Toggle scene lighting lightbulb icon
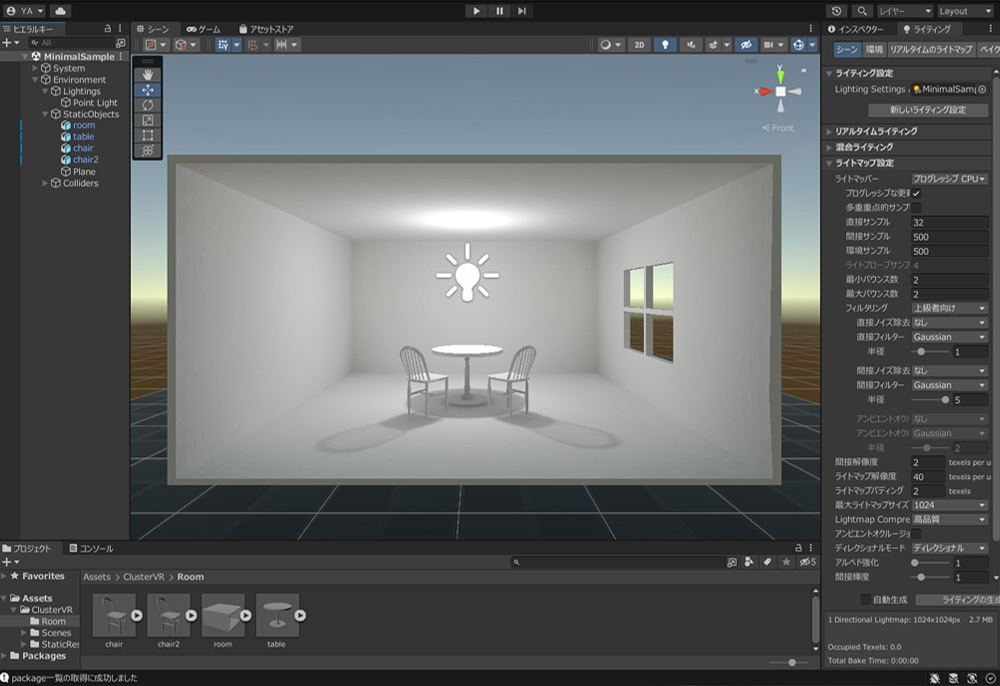 [665, 45]
